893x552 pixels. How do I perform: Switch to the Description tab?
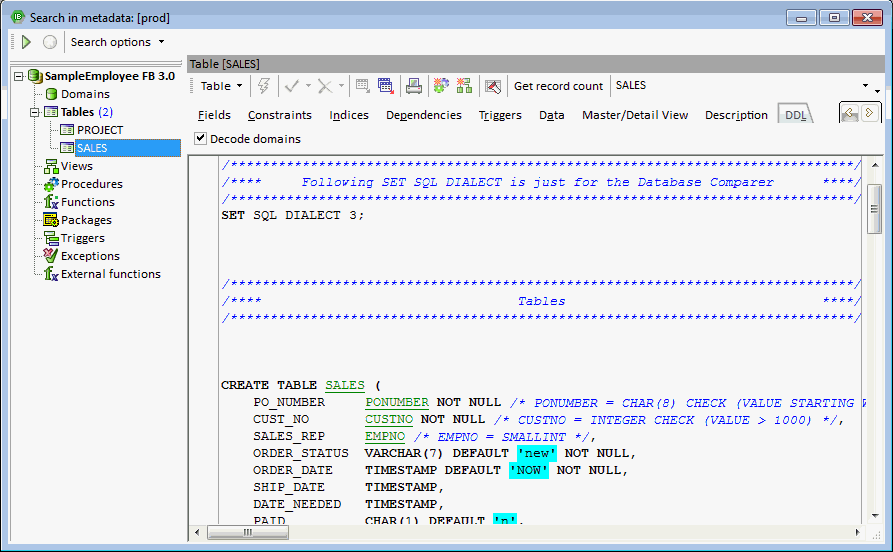pos(736,115)
